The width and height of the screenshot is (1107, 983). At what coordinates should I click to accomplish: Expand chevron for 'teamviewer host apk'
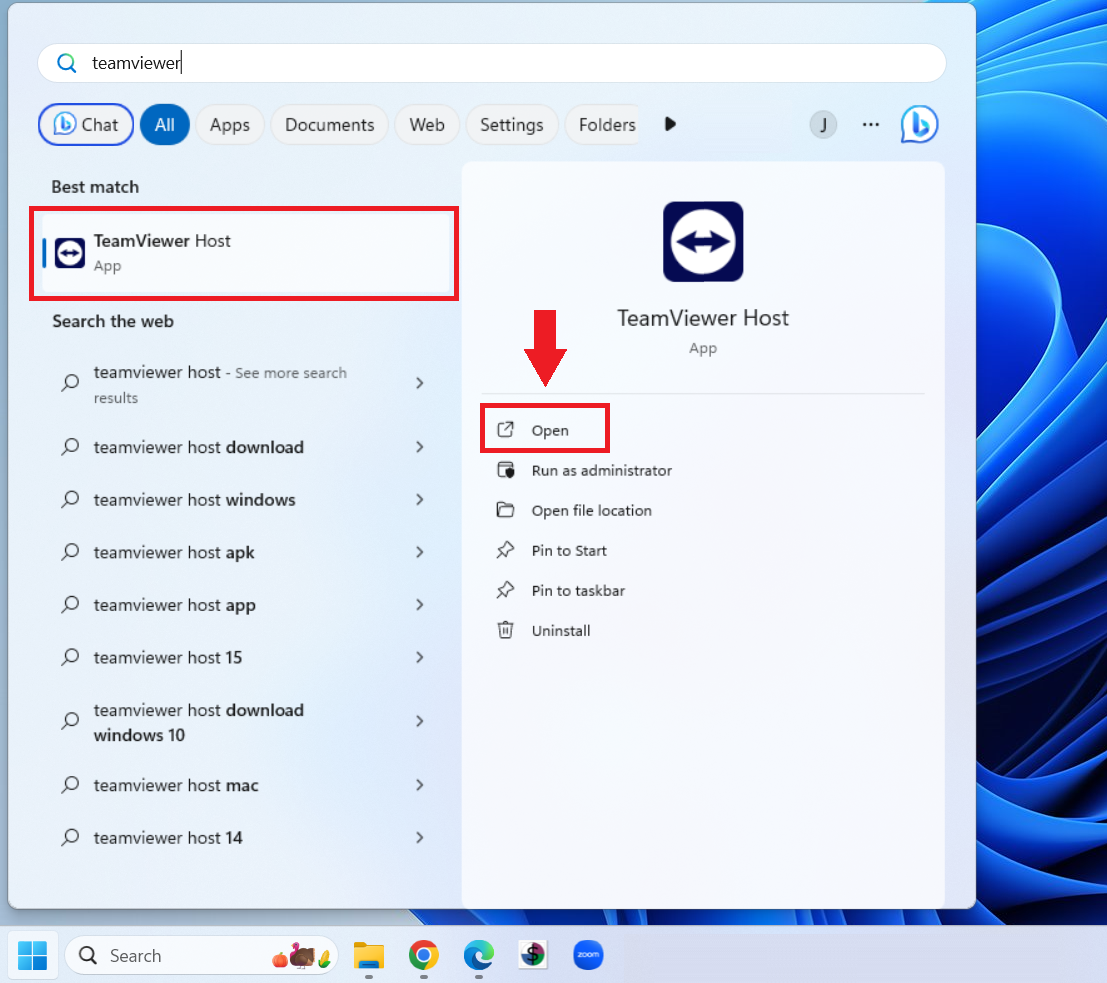[420, 552]
